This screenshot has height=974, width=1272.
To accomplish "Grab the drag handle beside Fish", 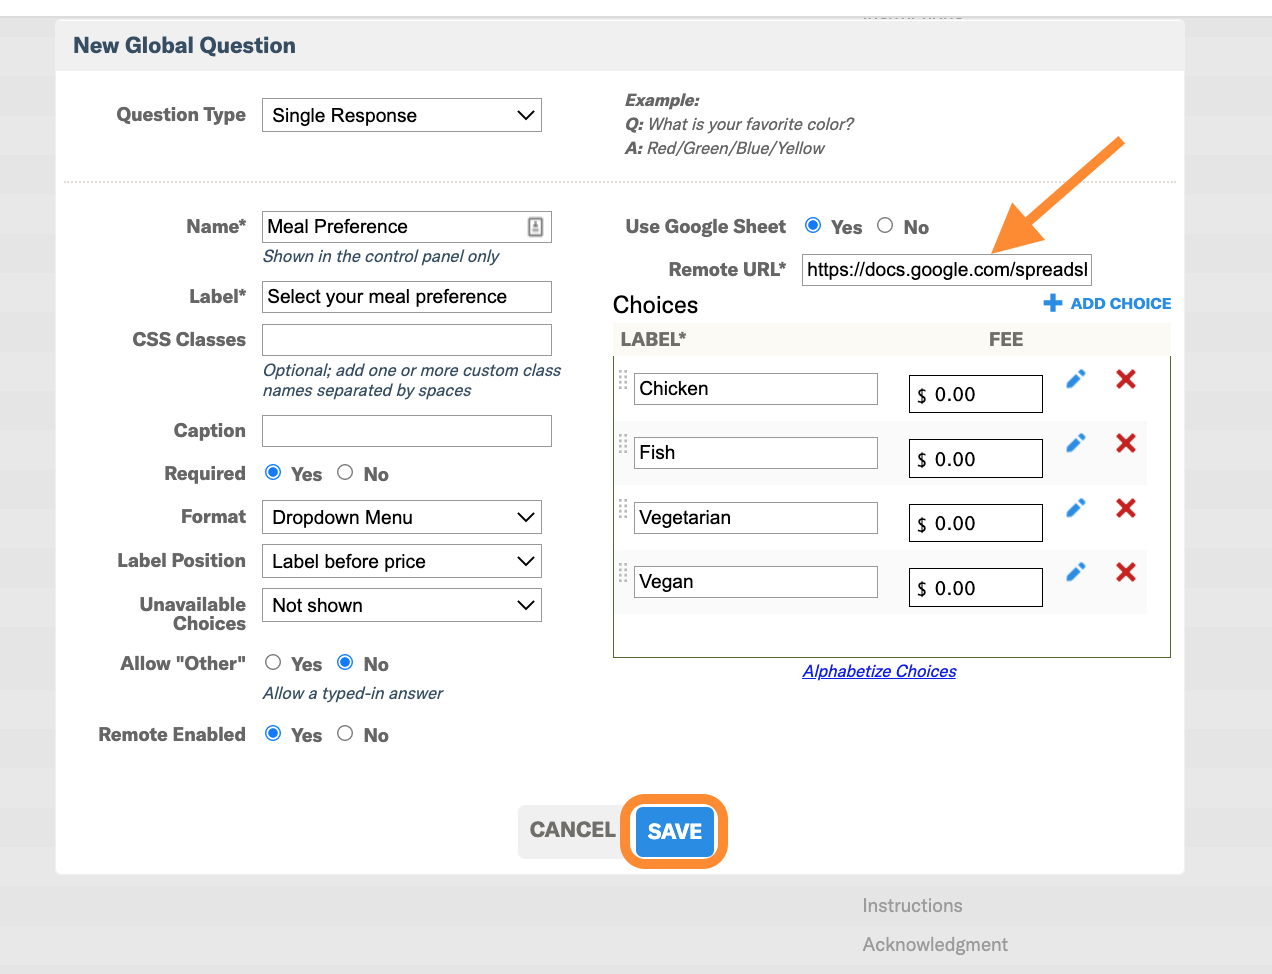I will pos(623,444).
